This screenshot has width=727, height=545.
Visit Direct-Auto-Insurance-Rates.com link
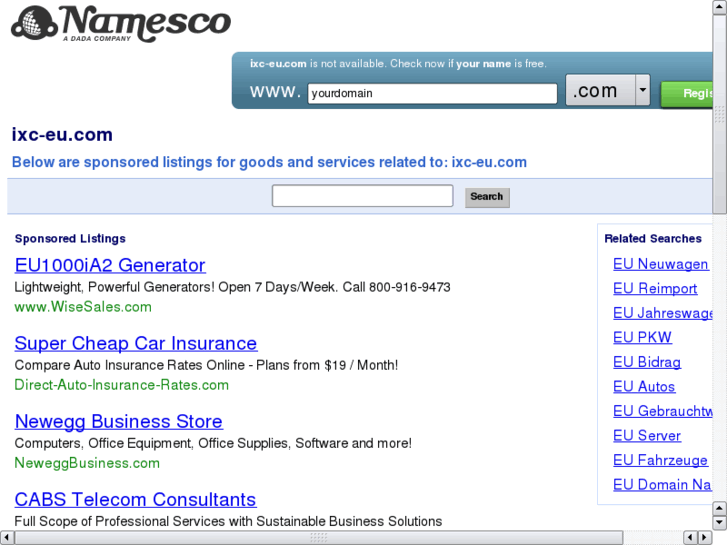coord(121,385)
